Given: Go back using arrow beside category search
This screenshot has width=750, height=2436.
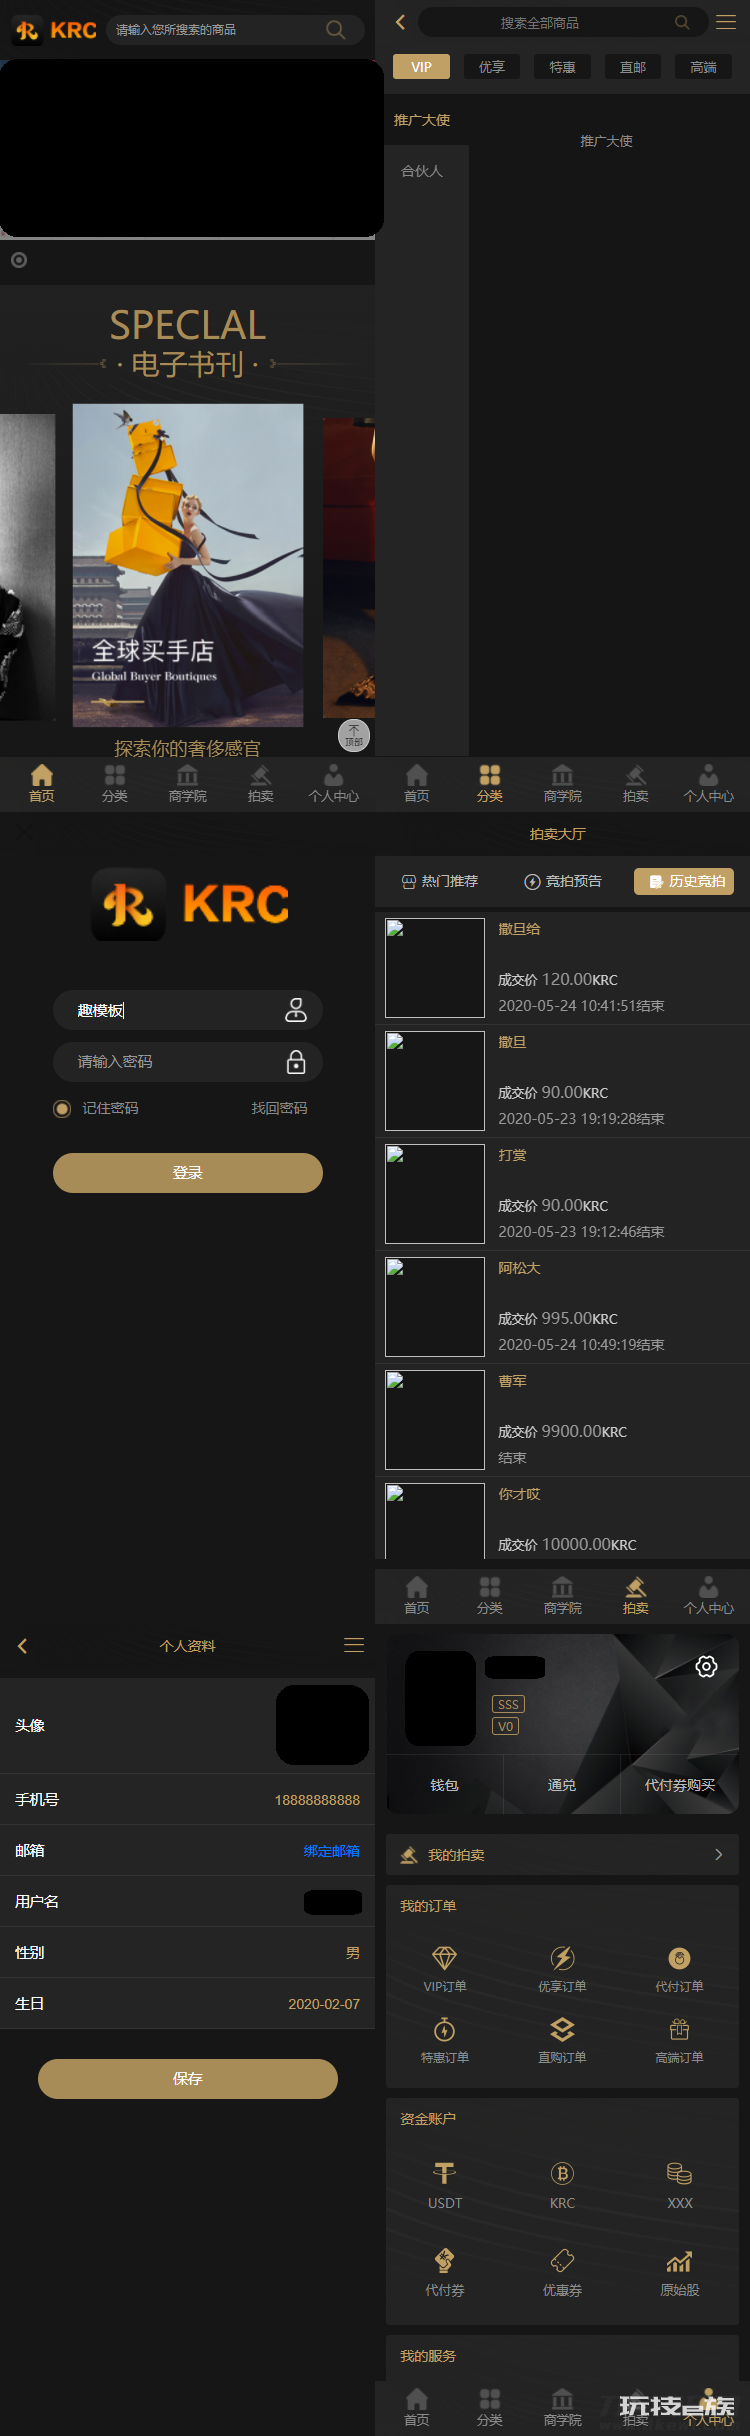Looking at the screenshot, I should coord(400,22).
